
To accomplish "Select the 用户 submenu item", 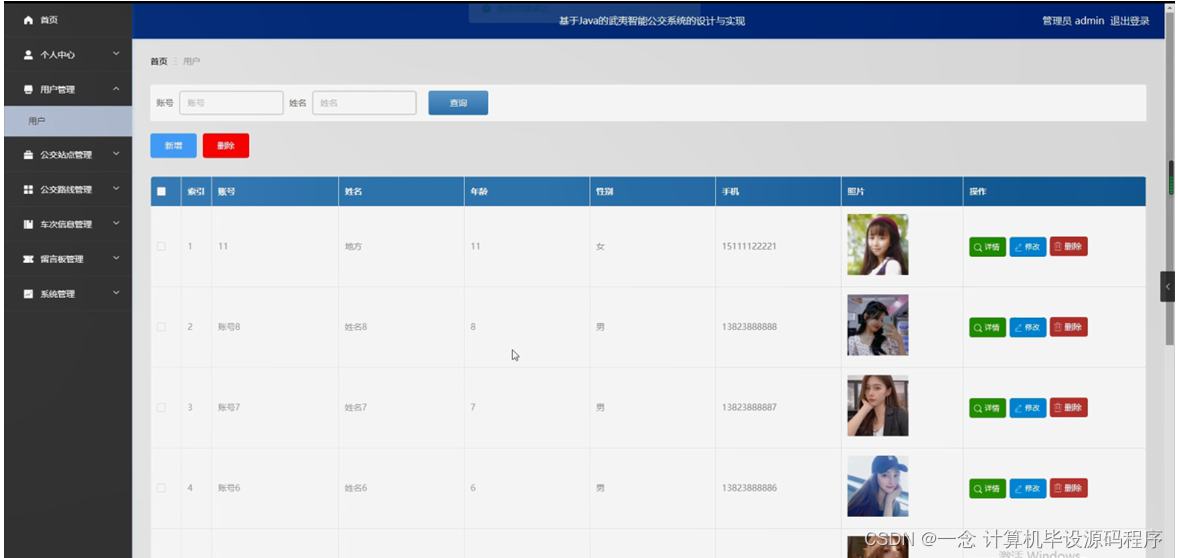I will pyautogui.click(x=68, y=121).
